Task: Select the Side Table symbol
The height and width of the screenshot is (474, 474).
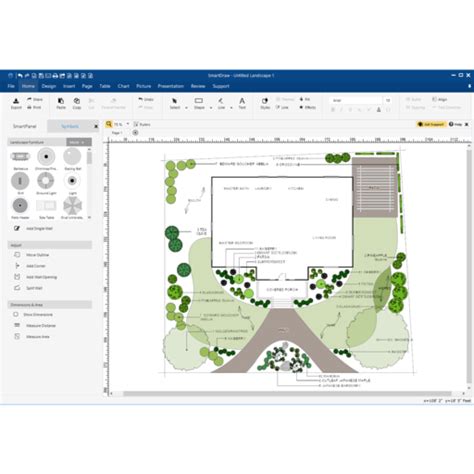Action: click(46, 208)
